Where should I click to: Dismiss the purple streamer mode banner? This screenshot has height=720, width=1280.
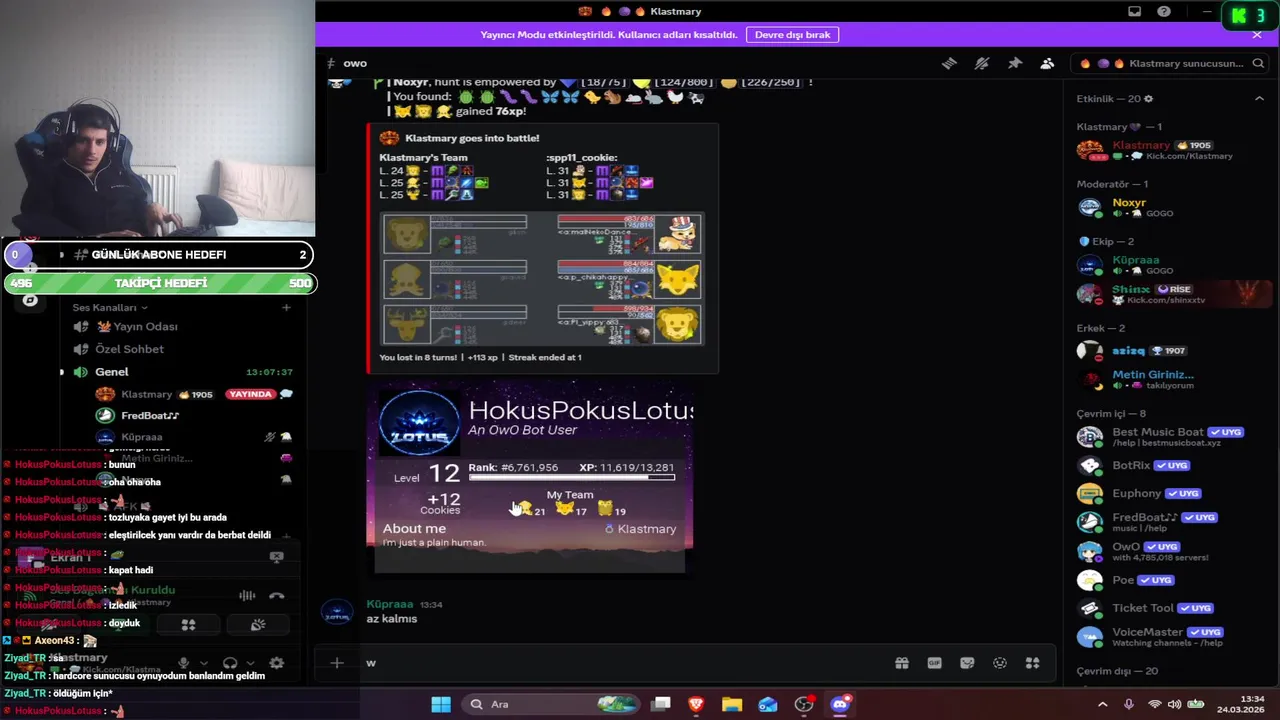1257,34
